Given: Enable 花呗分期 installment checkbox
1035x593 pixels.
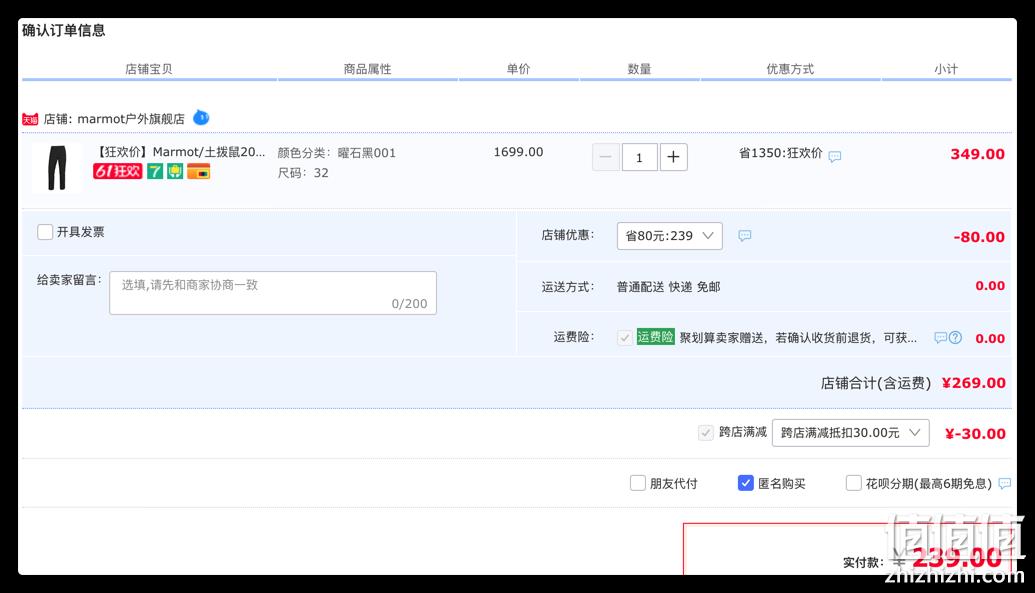Looking at the screenshot, I should click(853, 483).
